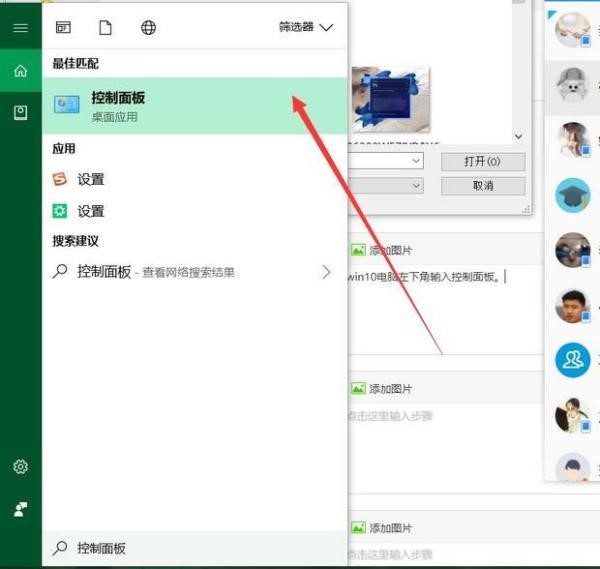
Task: Click the resize grip of file dialog
Action: pos(526,209)
